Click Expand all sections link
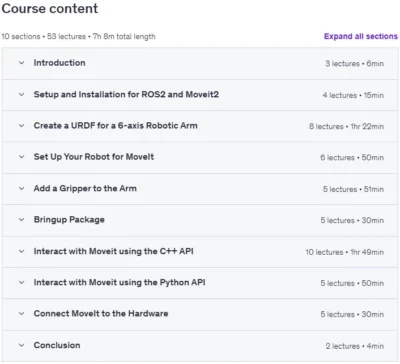 coord(361,36)
